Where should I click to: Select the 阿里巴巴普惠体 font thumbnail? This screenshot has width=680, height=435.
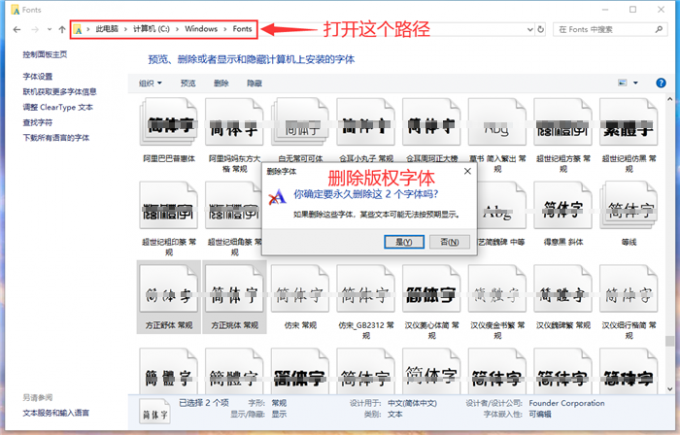pos(169,122)
